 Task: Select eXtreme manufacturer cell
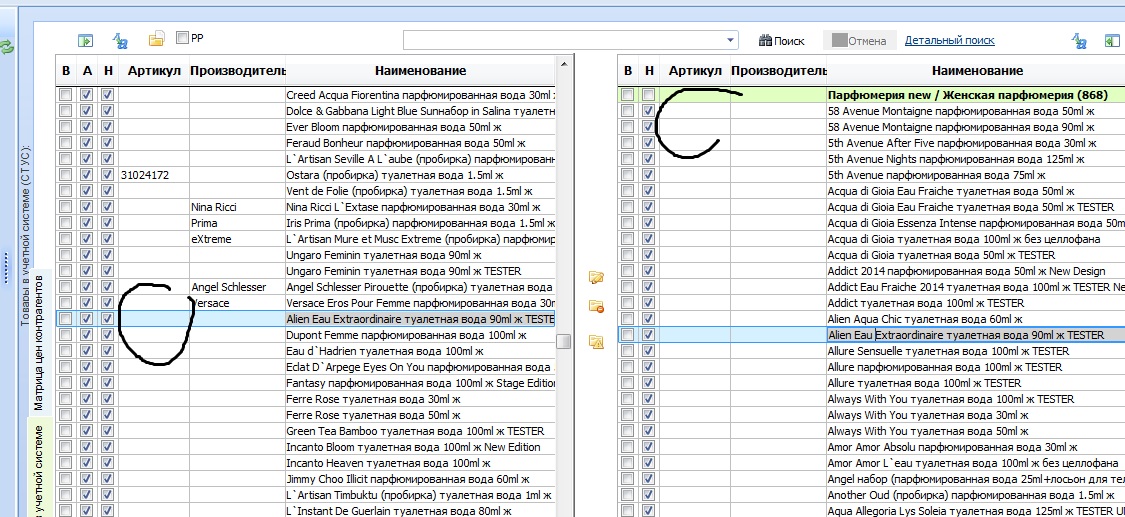237,239
